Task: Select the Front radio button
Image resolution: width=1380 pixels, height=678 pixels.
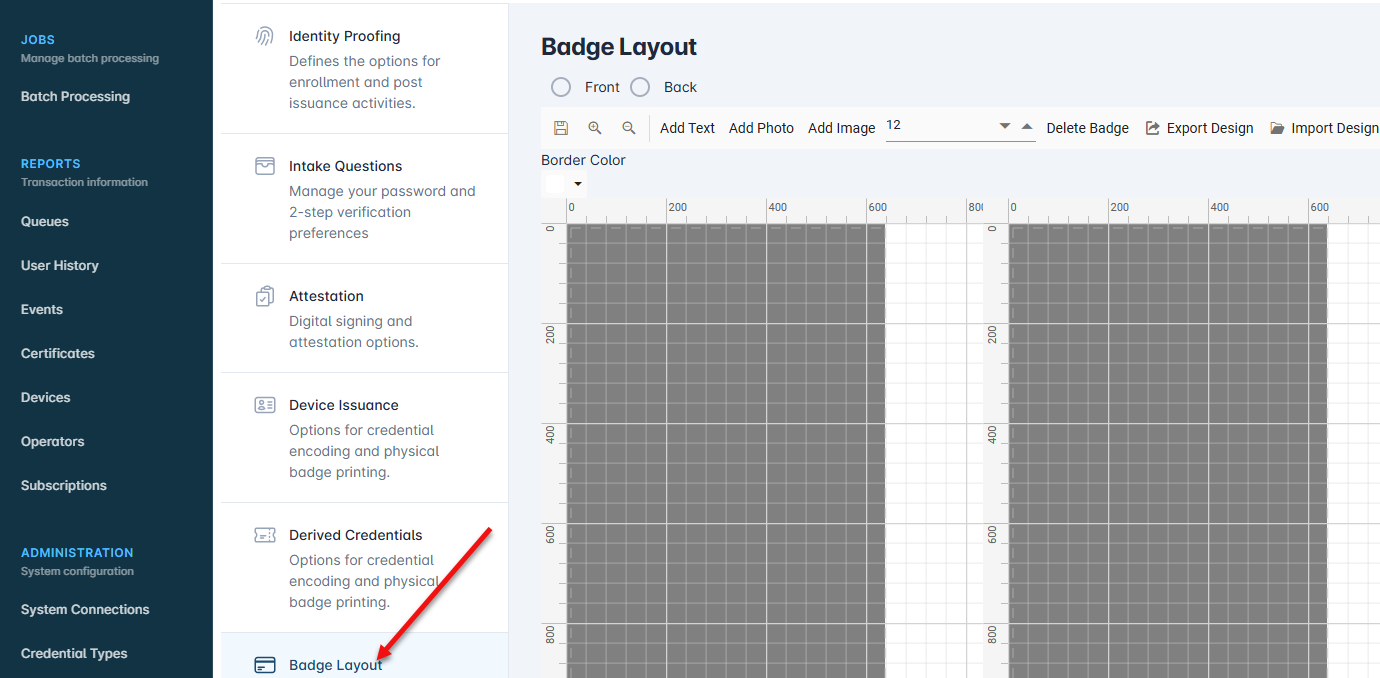Action: point(561,87)
